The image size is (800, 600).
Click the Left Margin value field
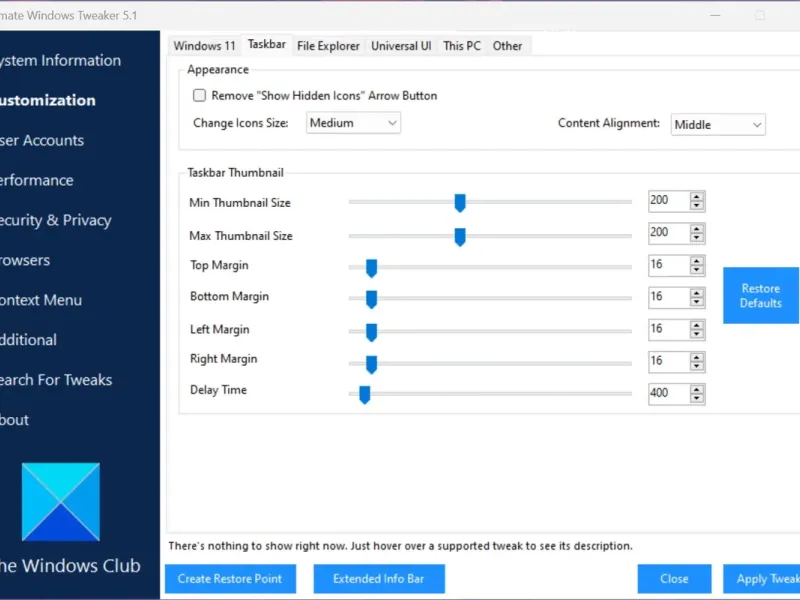669,329
